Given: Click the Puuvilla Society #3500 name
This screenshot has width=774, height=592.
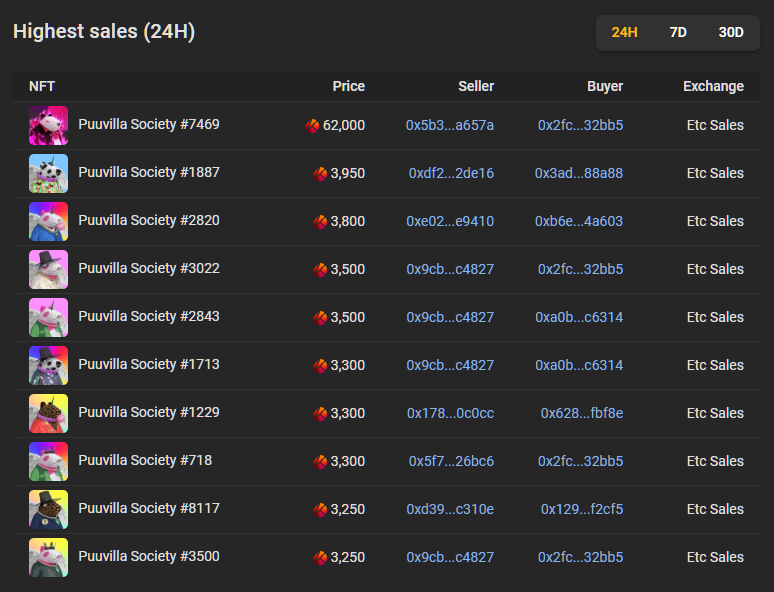Looking at the screenshot, I should (x=149, y=555).
